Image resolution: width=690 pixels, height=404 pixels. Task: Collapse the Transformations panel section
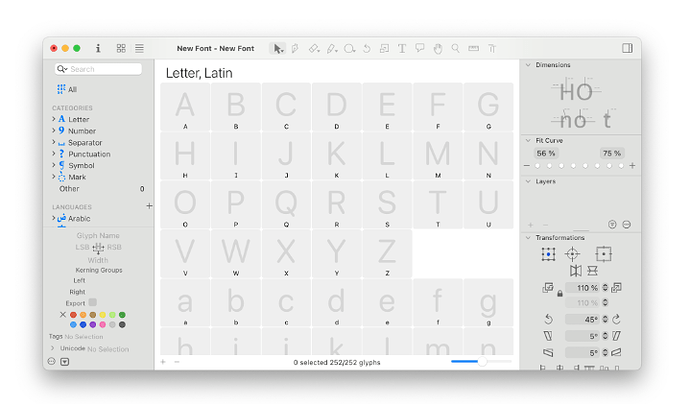(528, 237)
